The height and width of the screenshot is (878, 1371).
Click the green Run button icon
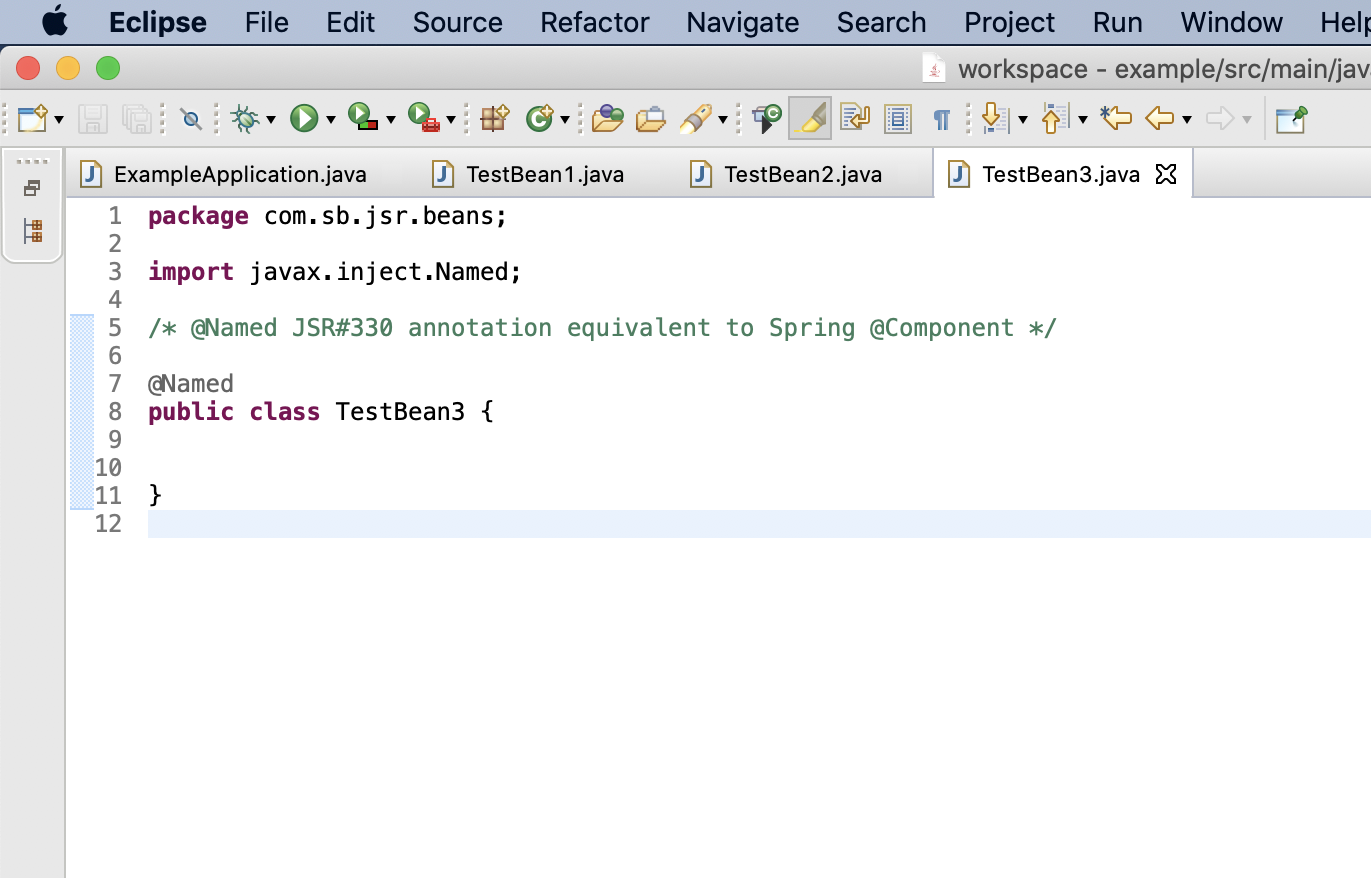tap(304, 119)
